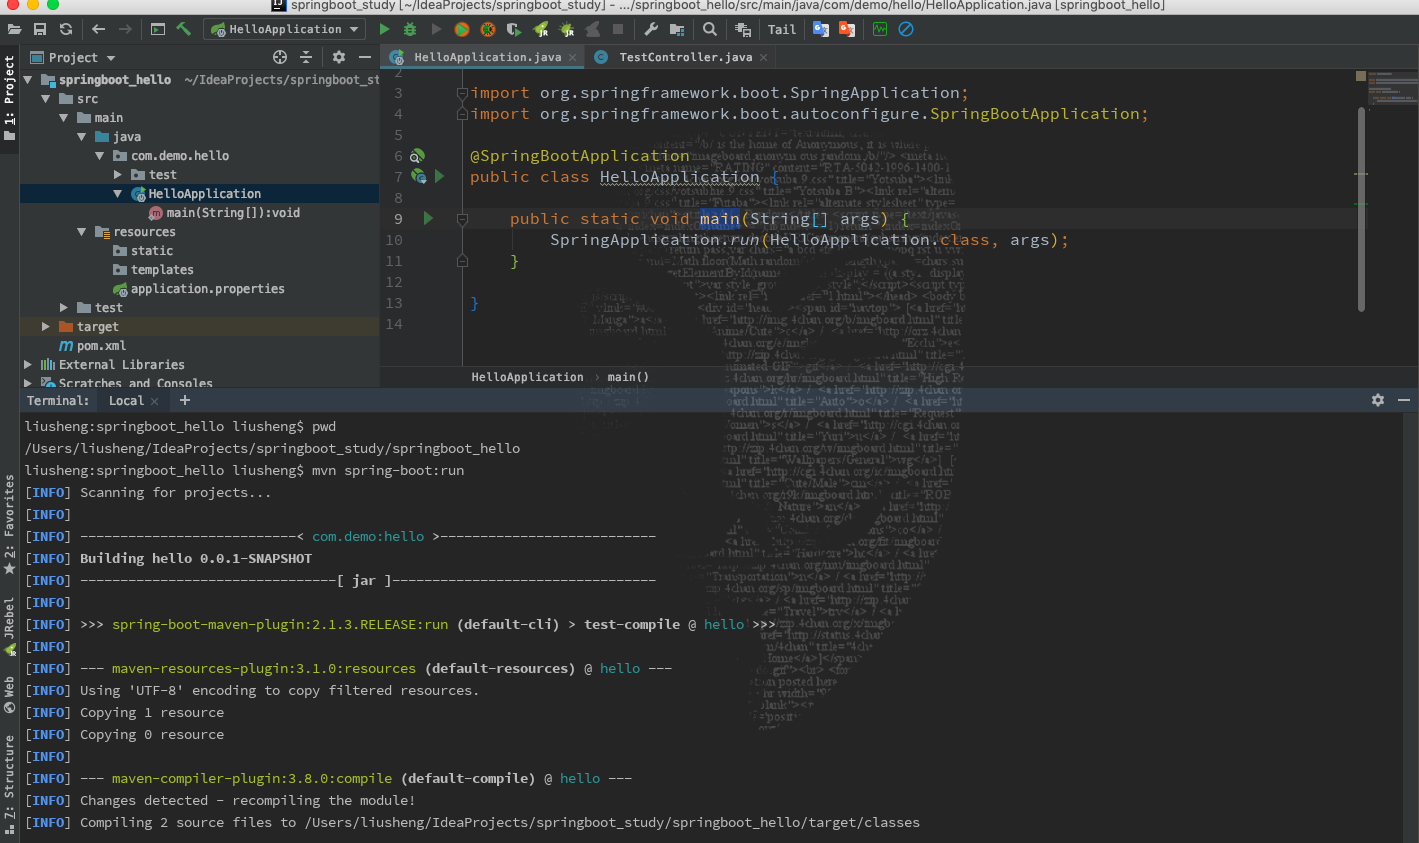This screenshot has width=1419, height=843.
Task: Collapse the com.demo.hello package
Action: (100, 155)
